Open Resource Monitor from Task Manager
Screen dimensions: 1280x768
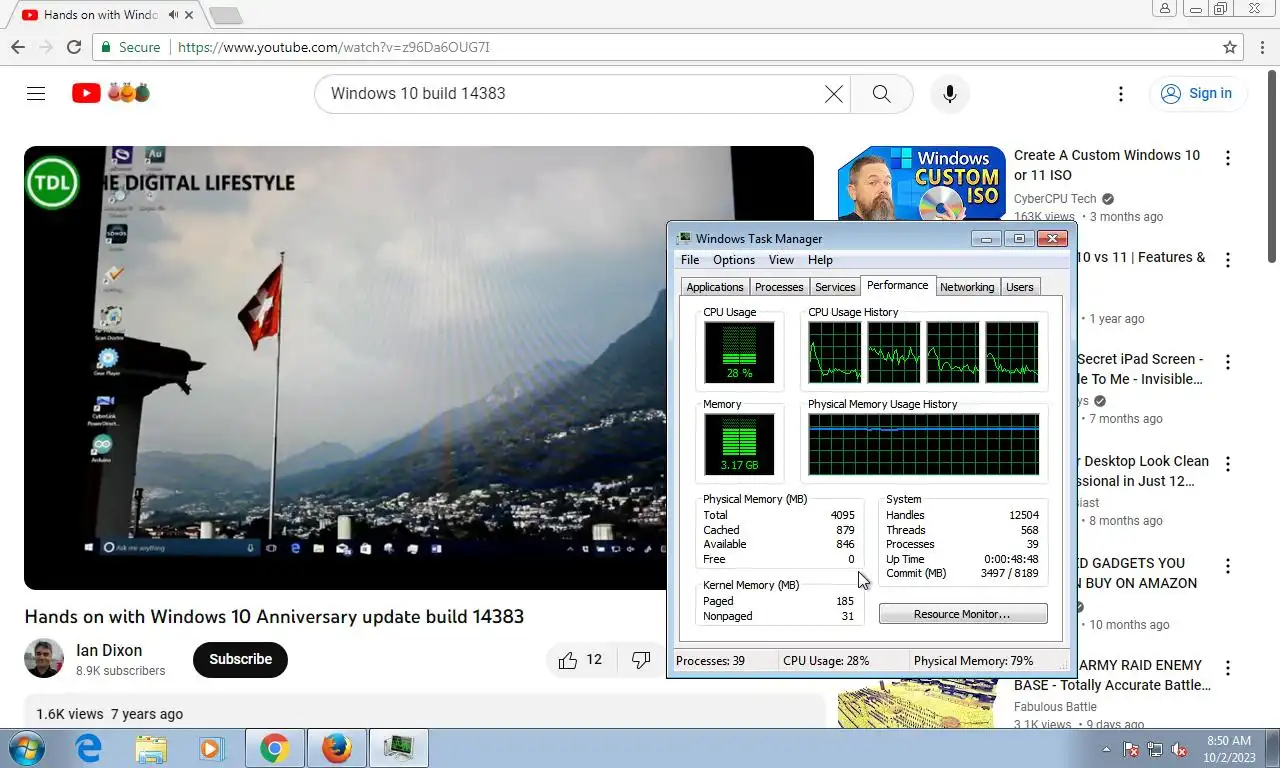963,614
